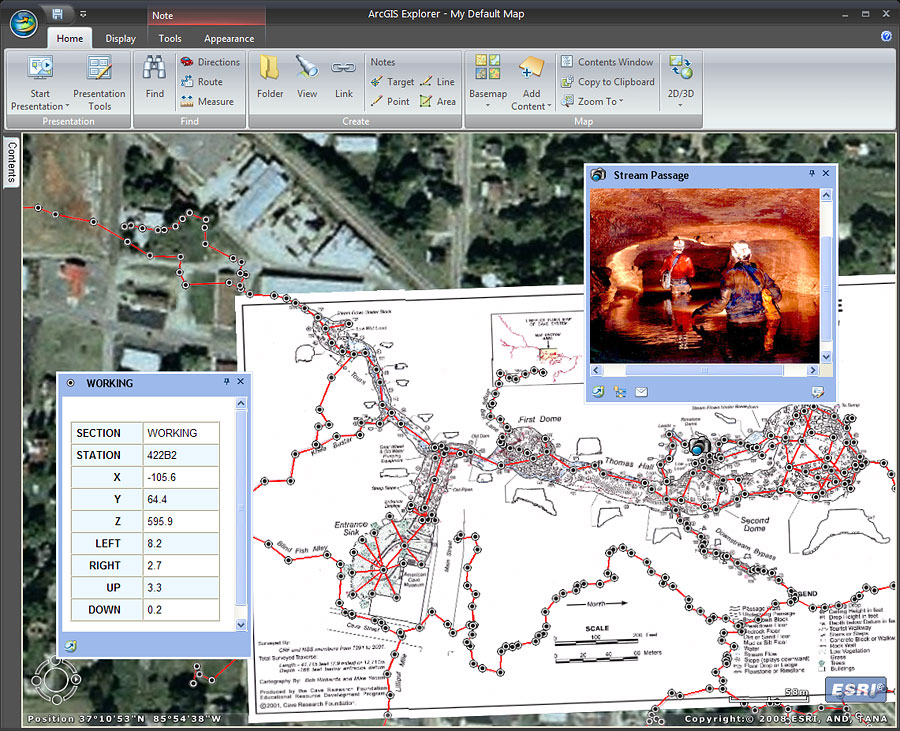Viewport: 900px width, 731px height.
Task: Click the target icon in WORKING popup title
Action: point(71,383)
